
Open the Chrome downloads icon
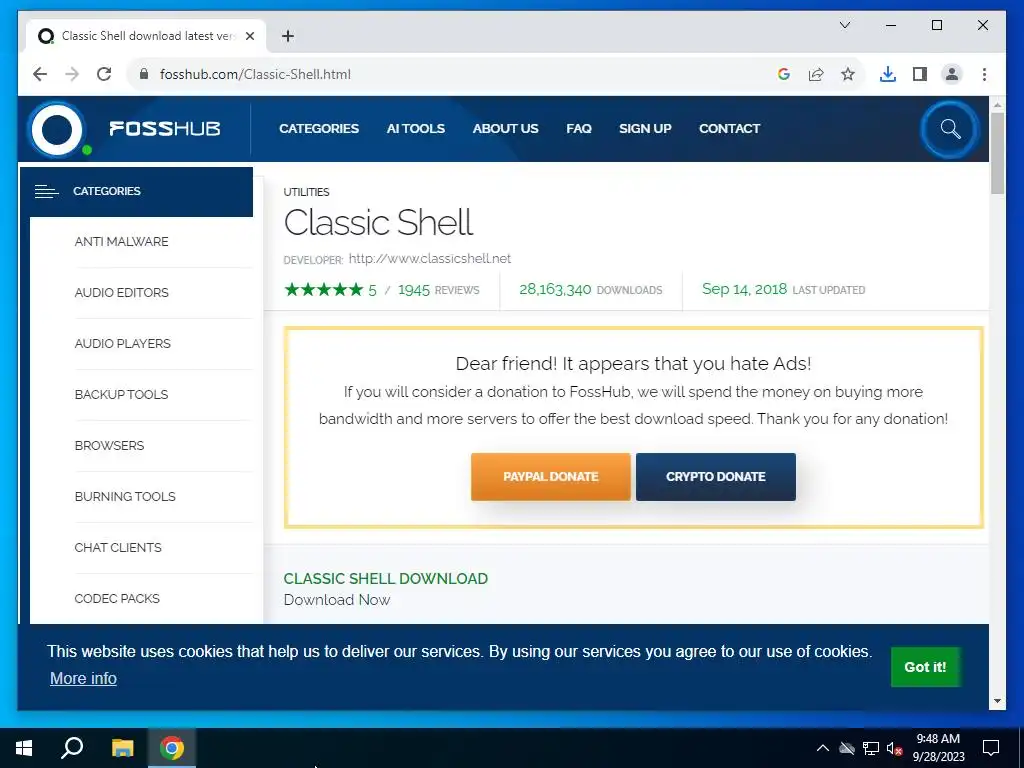888,74
